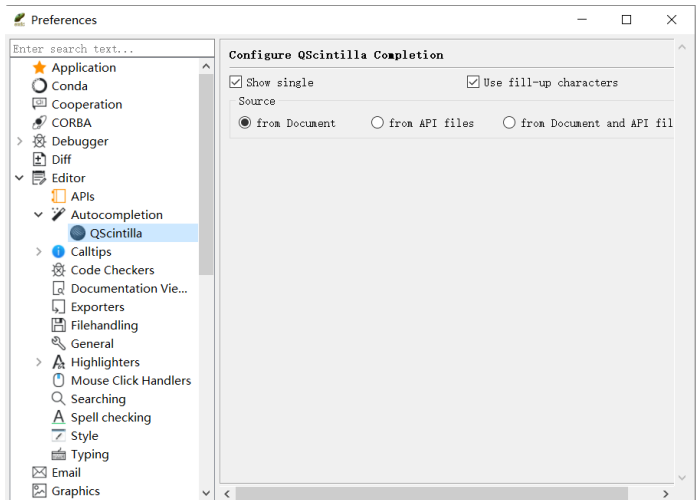Open the Application preferences page

[84, 67]
